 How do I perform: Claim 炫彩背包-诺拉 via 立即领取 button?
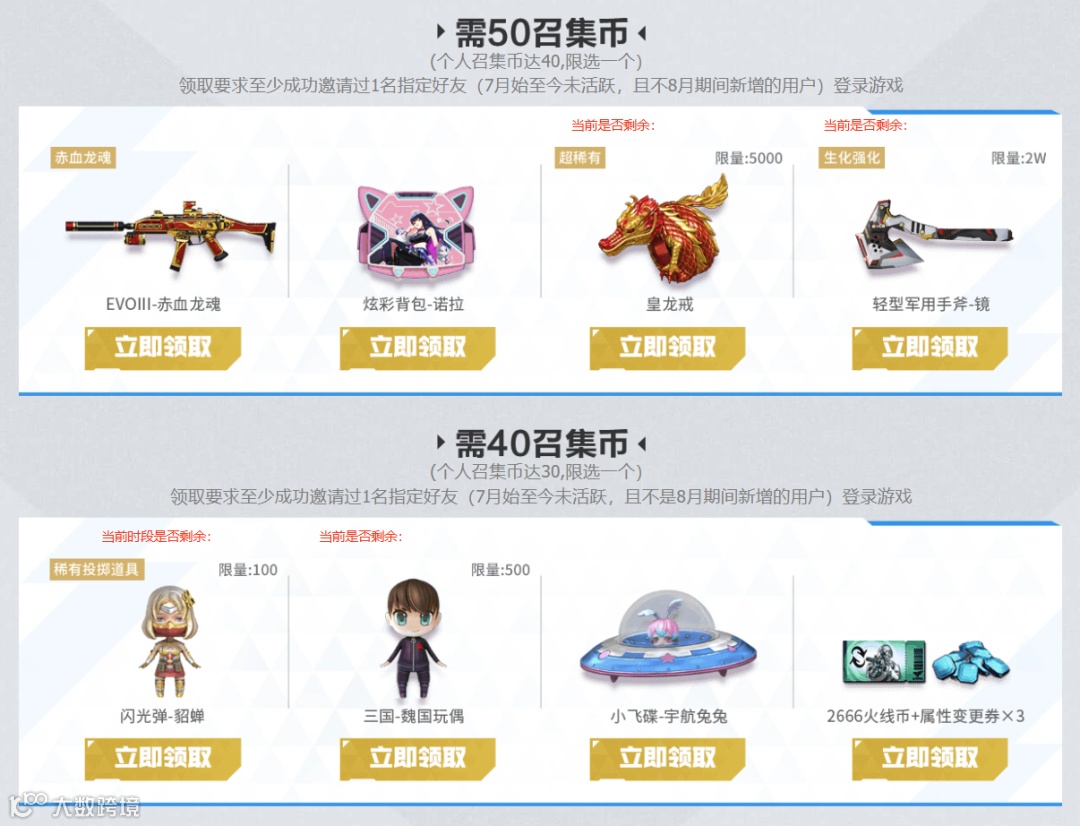(417, 348)
